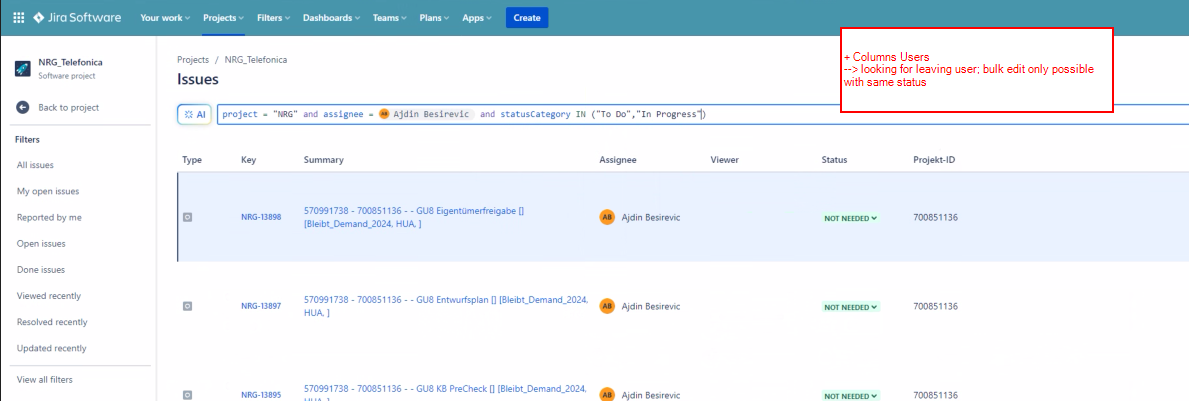Click Ajdin Besirevic avatar in NRG-13897 row
Image resolution: width=1189 pixels, height=401 pixels.
(607, 306)
